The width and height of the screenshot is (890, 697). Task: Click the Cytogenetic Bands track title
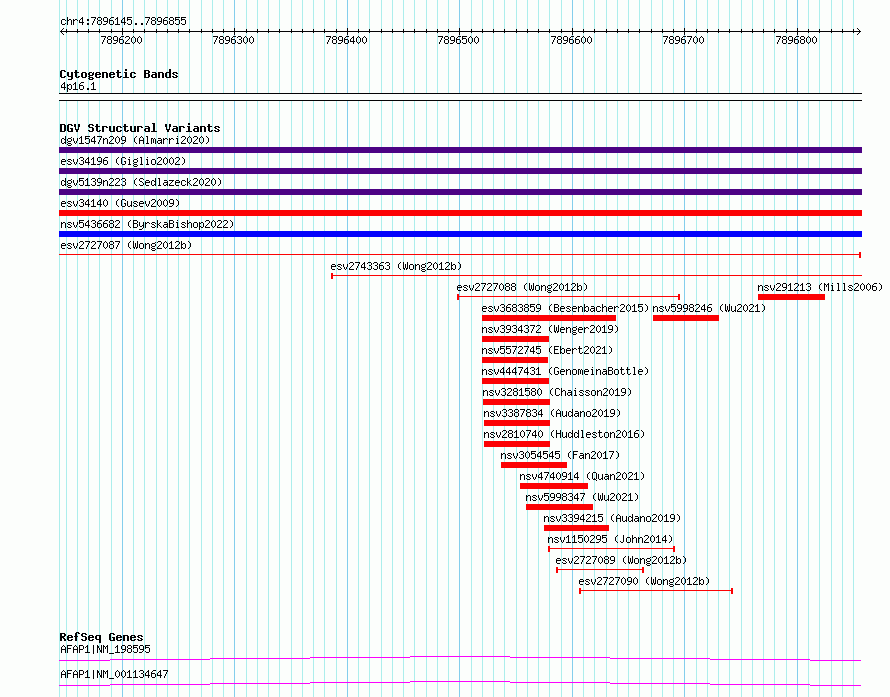pyautogui.click(x=119, y=74)
